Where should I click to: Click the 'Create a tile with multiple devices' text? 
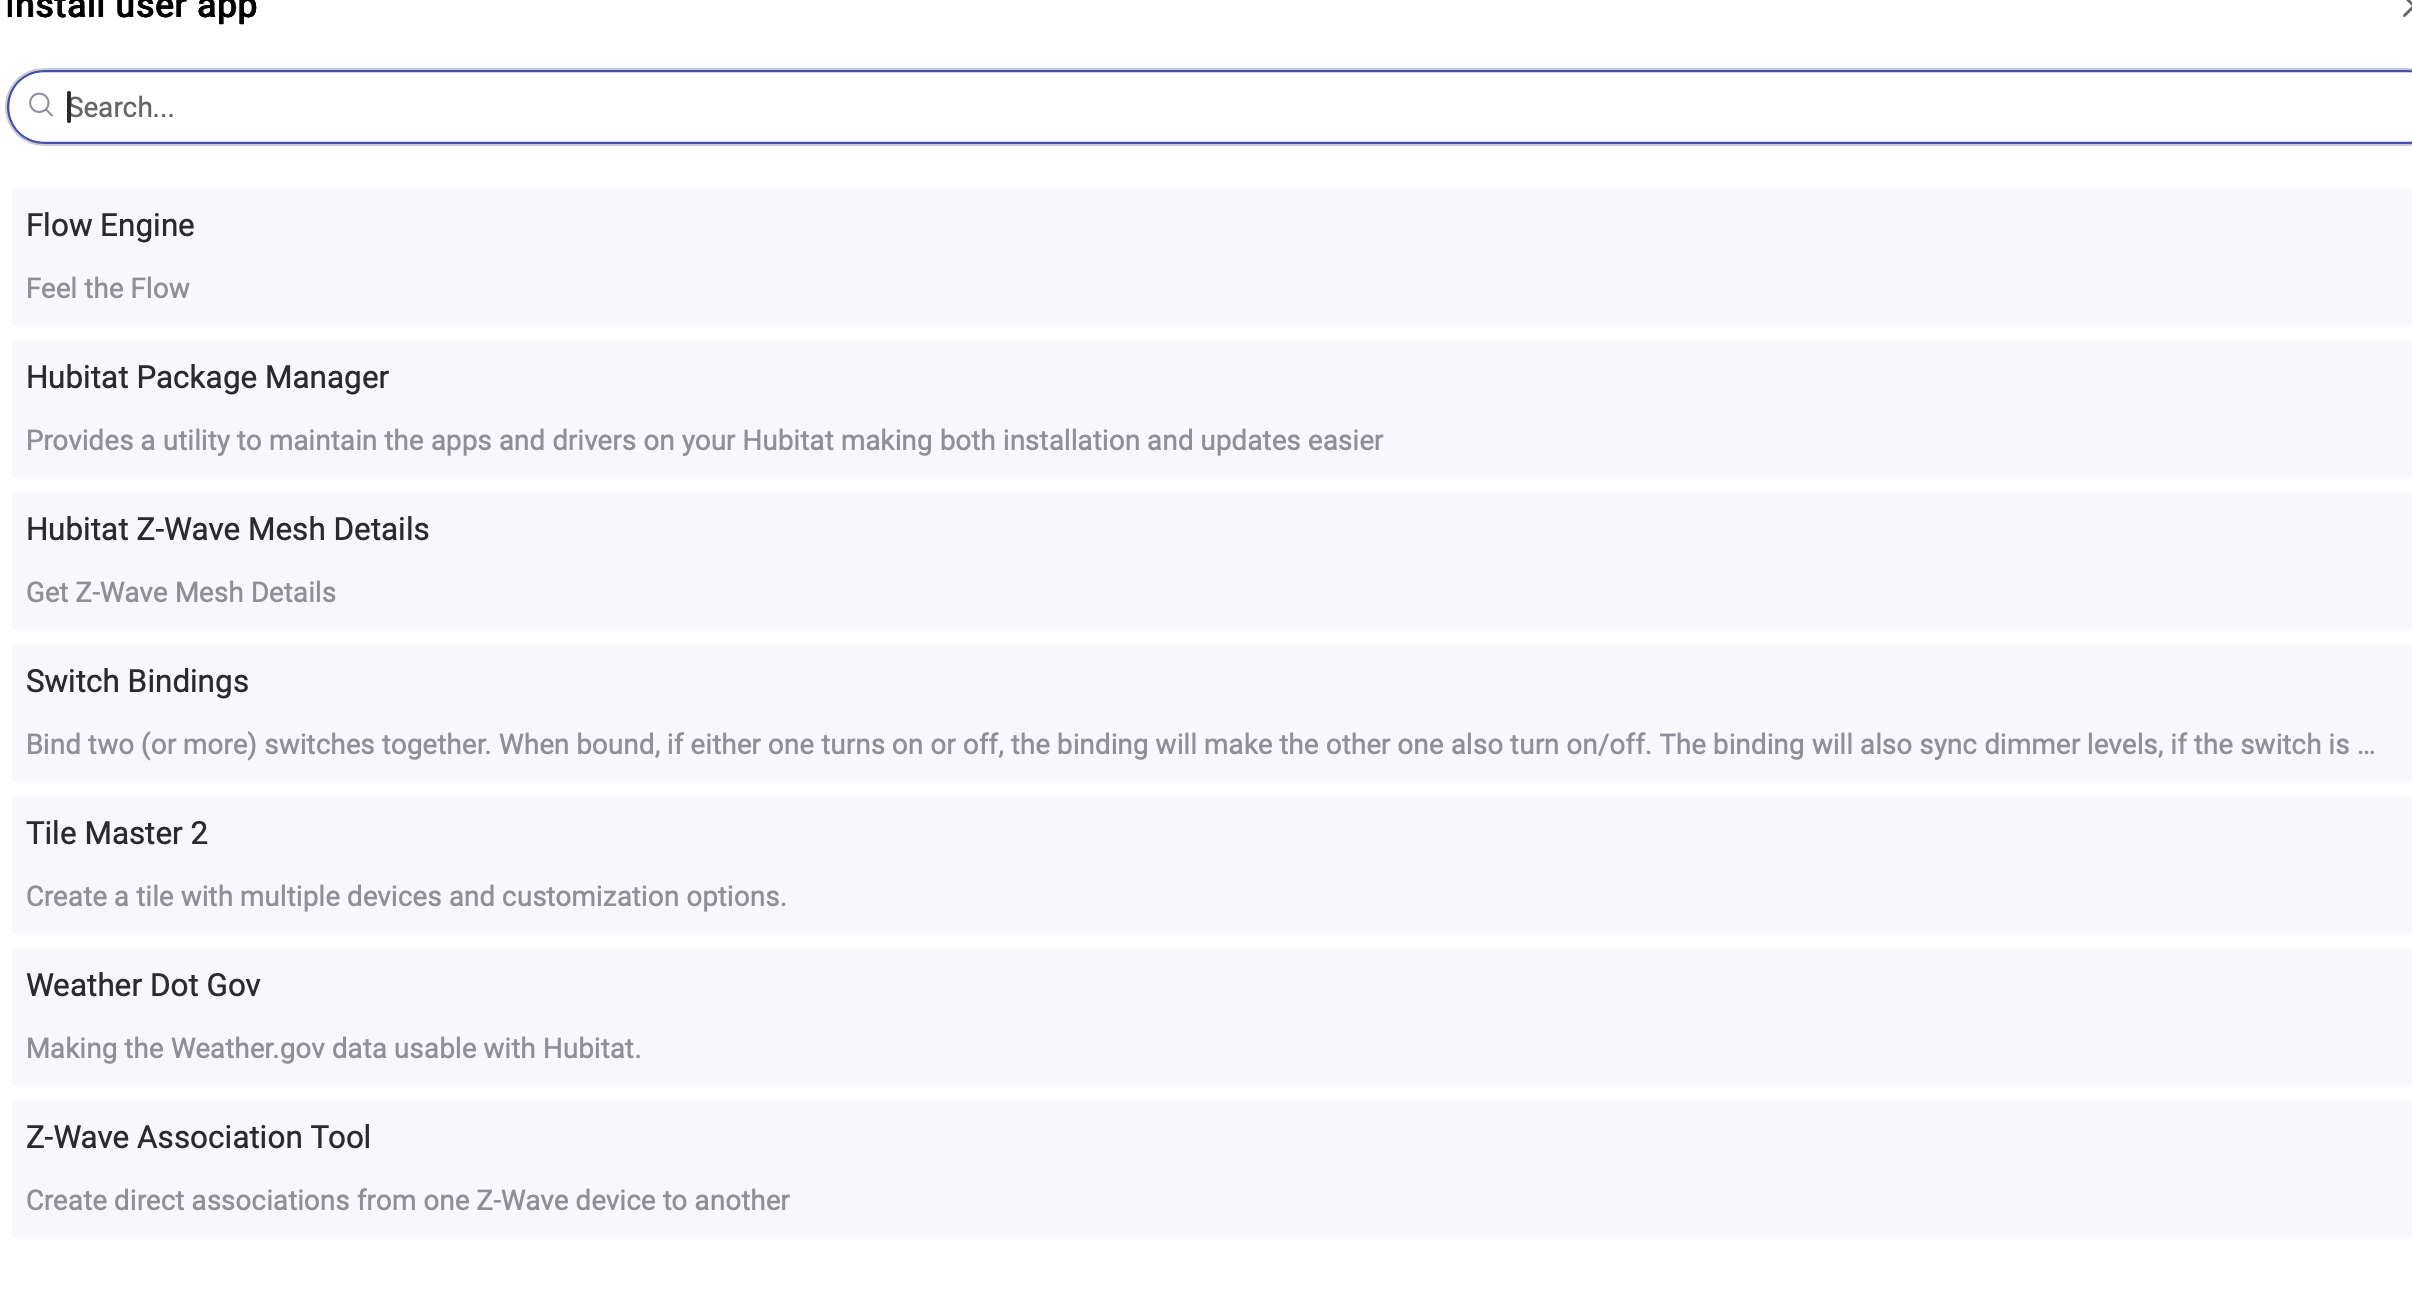pos(406,897)
